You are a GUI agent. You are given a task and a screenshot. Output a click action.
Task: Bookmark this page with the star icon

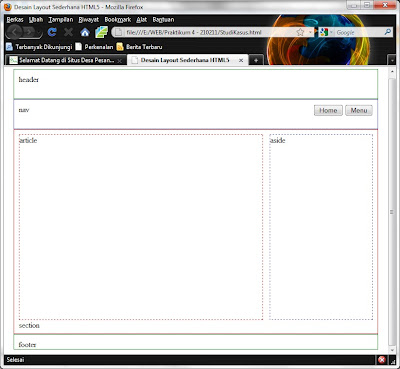click(300, 32)
